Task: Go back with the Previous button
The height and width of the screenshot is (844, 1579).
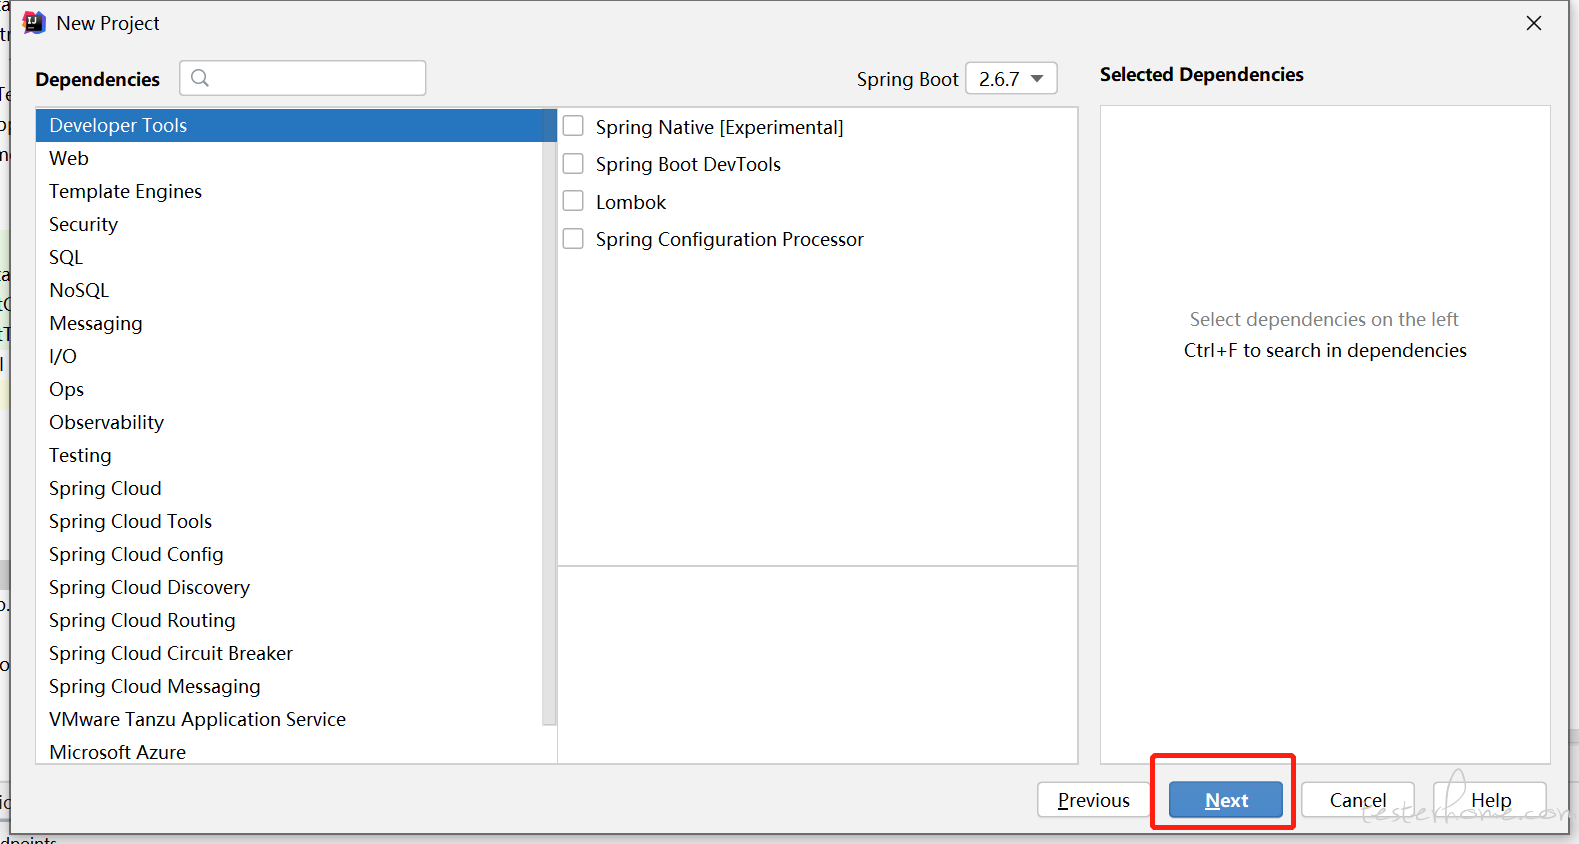Action: click(1094, 800)
